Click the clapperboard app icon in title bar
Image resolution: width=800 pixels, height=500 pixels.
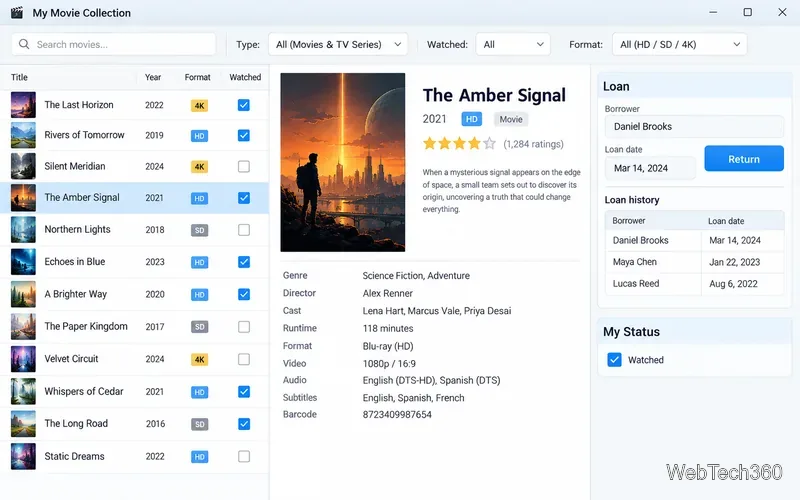click(17, 13)
